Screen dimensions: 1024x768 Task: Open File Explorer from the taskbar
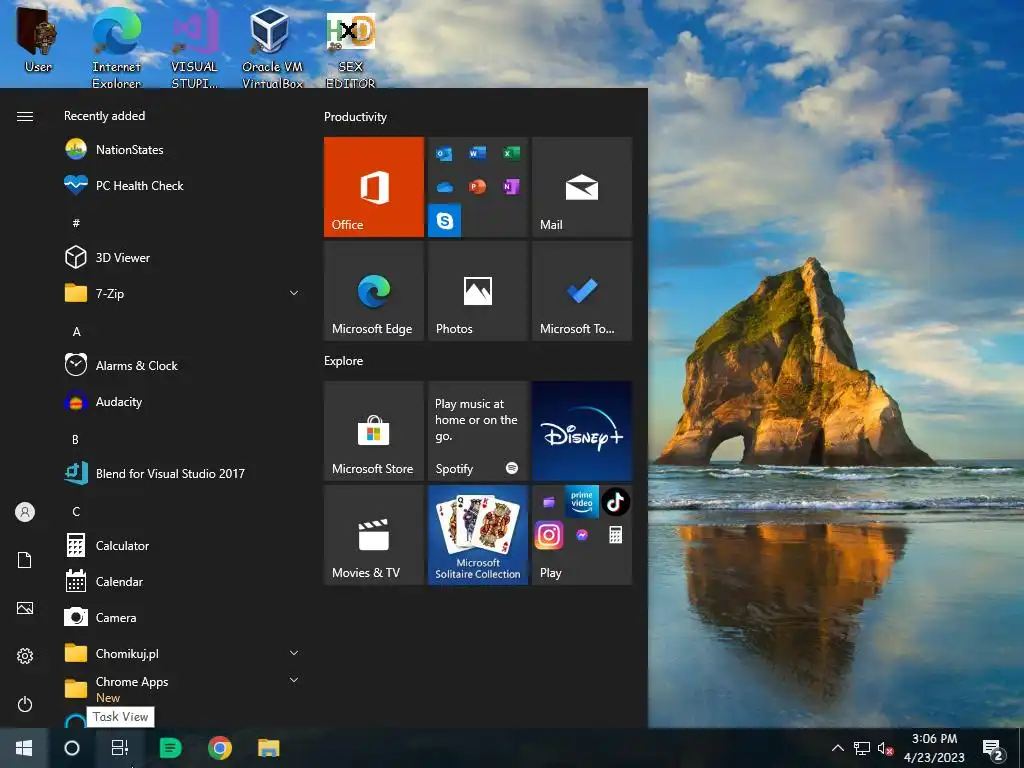[x=268, y=748]
